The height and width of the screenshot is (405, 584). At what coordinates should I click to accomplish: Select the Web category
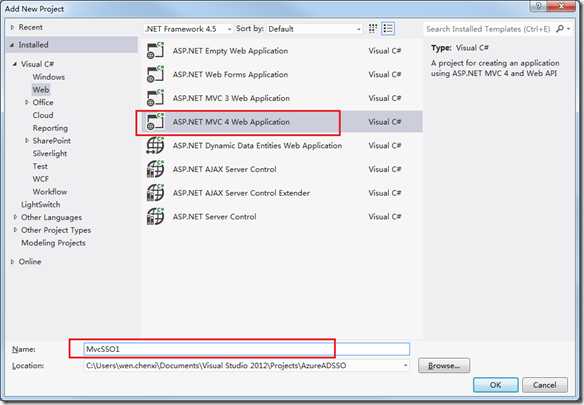coord(41,90)
